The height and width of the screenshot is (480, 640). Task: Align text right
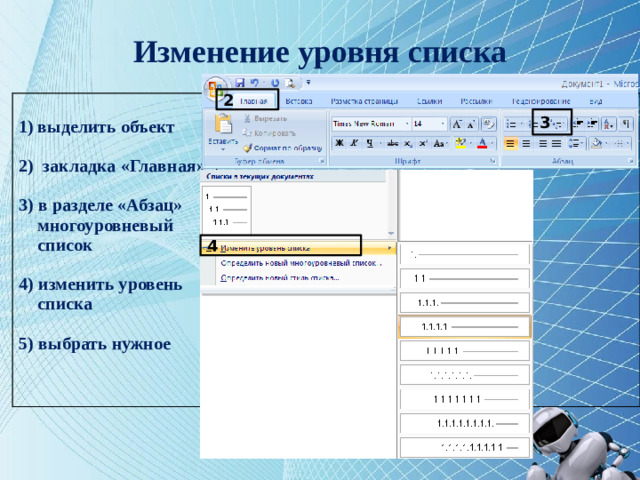click(x=542, y=144)
